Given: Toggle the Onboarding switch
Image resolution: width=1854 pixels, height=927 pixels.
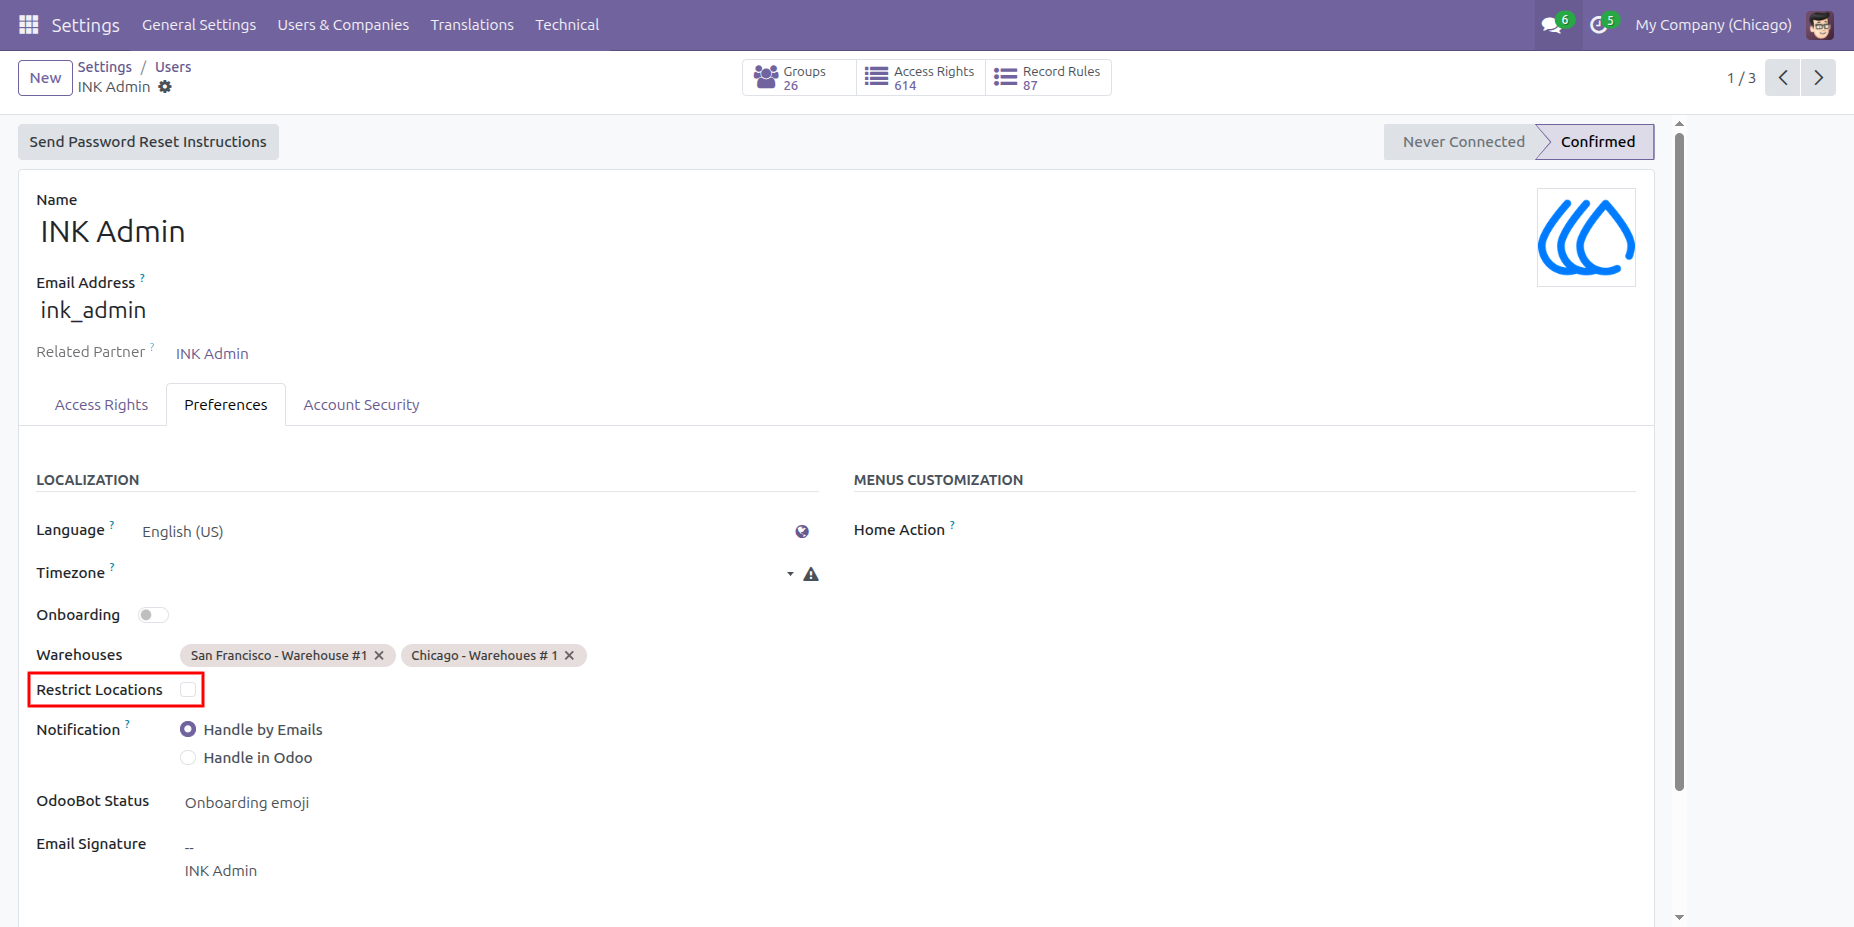Looking at the screenshot, I should point(153,615).
